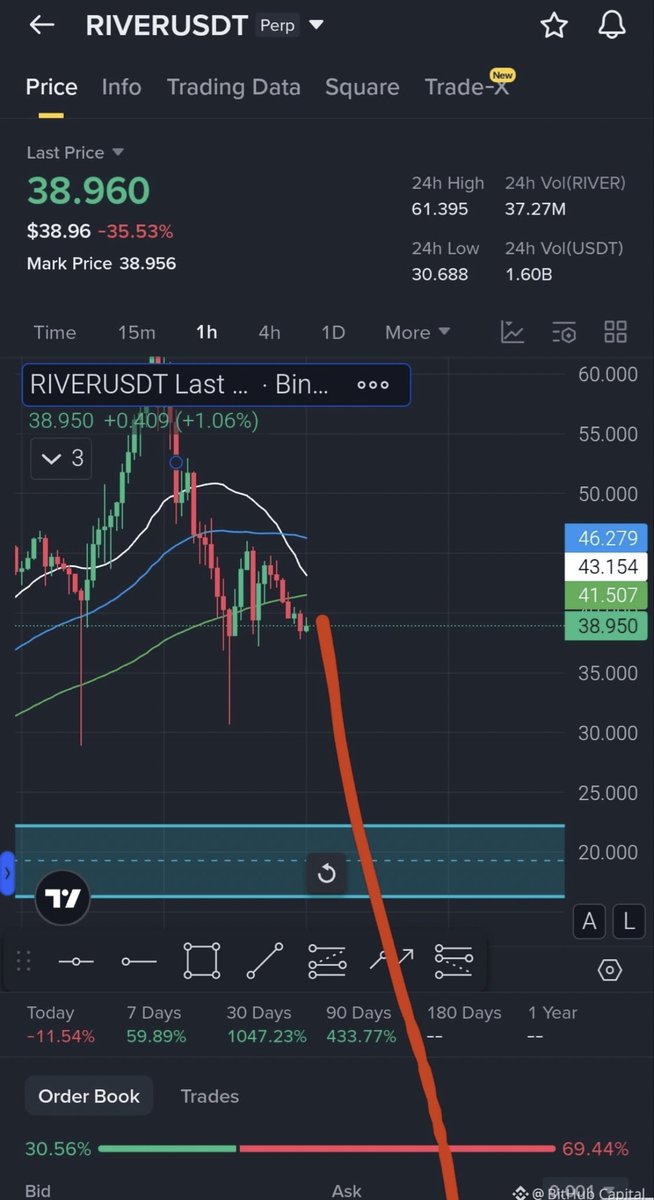654x1200 pixels.
Task: Select the long/short position lines tool
Action: pos(454,961)
